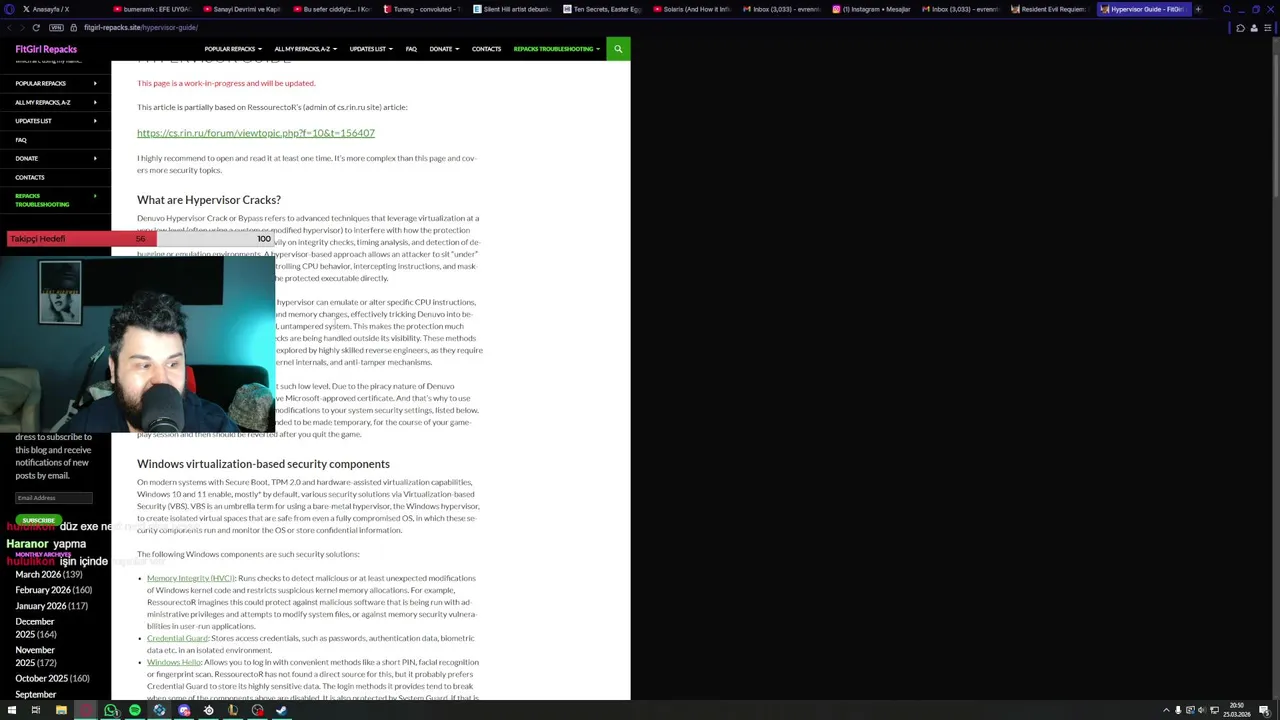Click the FitGirl Repacks site title

(46, 48)
